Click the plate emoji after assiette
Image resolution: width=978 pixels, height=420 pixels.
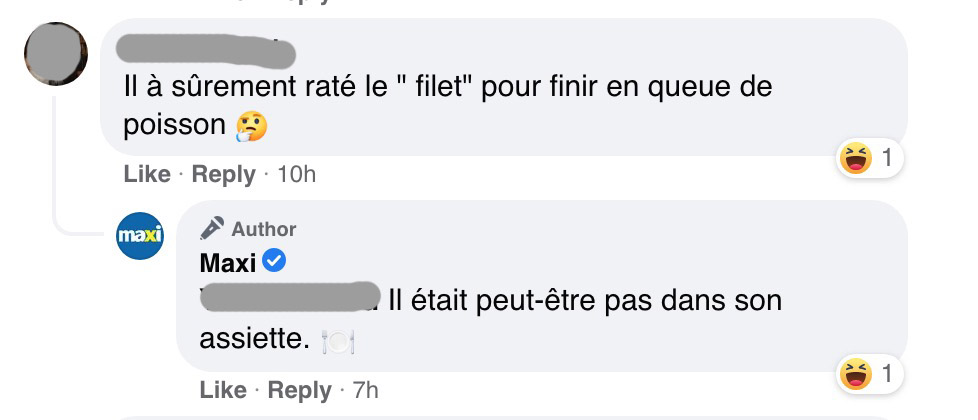pos(338,342)
